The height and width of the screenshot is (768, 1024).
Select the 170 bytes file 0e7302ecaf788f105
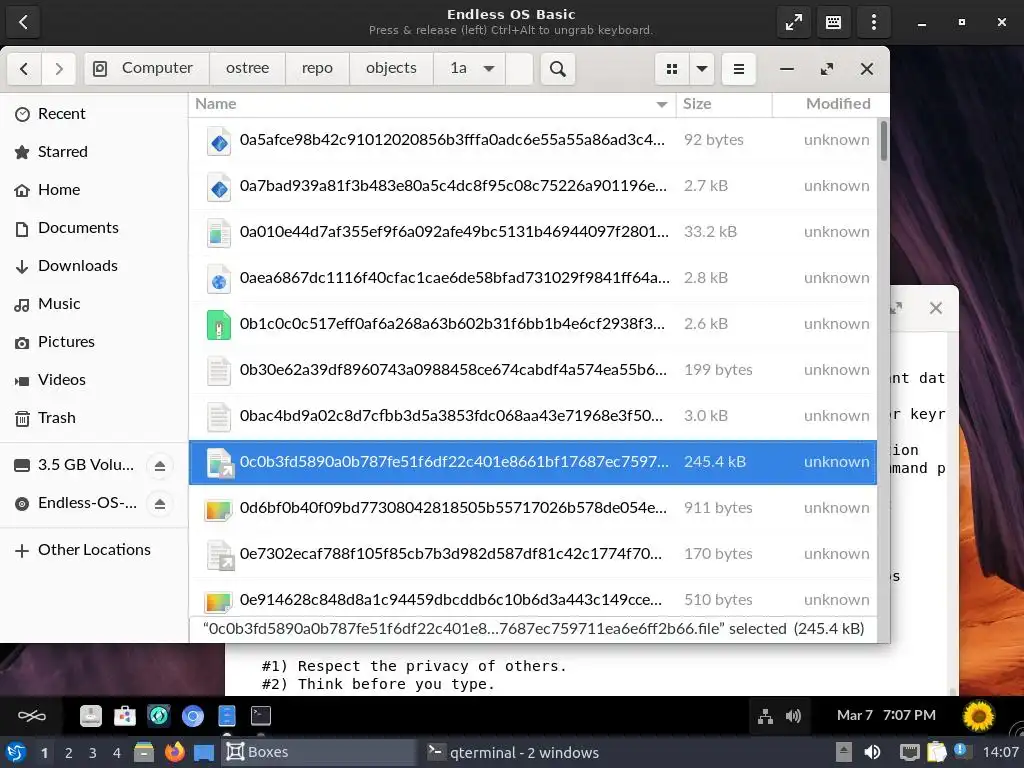pos(533,554)
